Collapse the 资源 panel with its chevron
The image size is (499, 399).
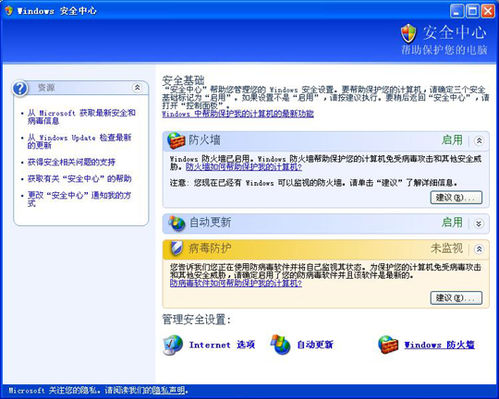click(x=137, y=88)
